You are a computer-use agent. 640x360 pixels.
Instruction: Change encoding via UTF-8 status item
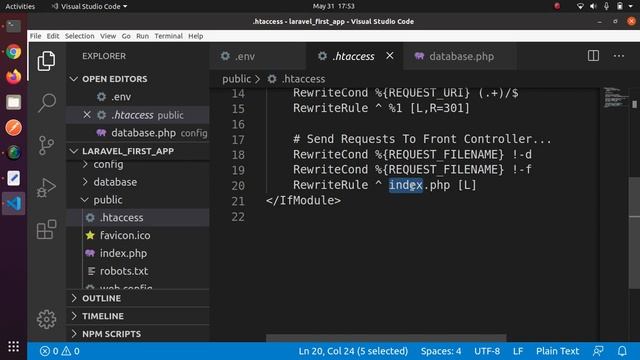487,351
